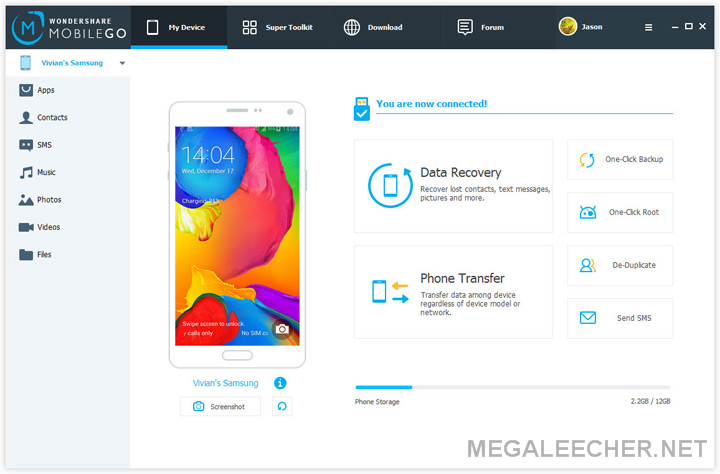Open the Forum tab

coord(481,28)
